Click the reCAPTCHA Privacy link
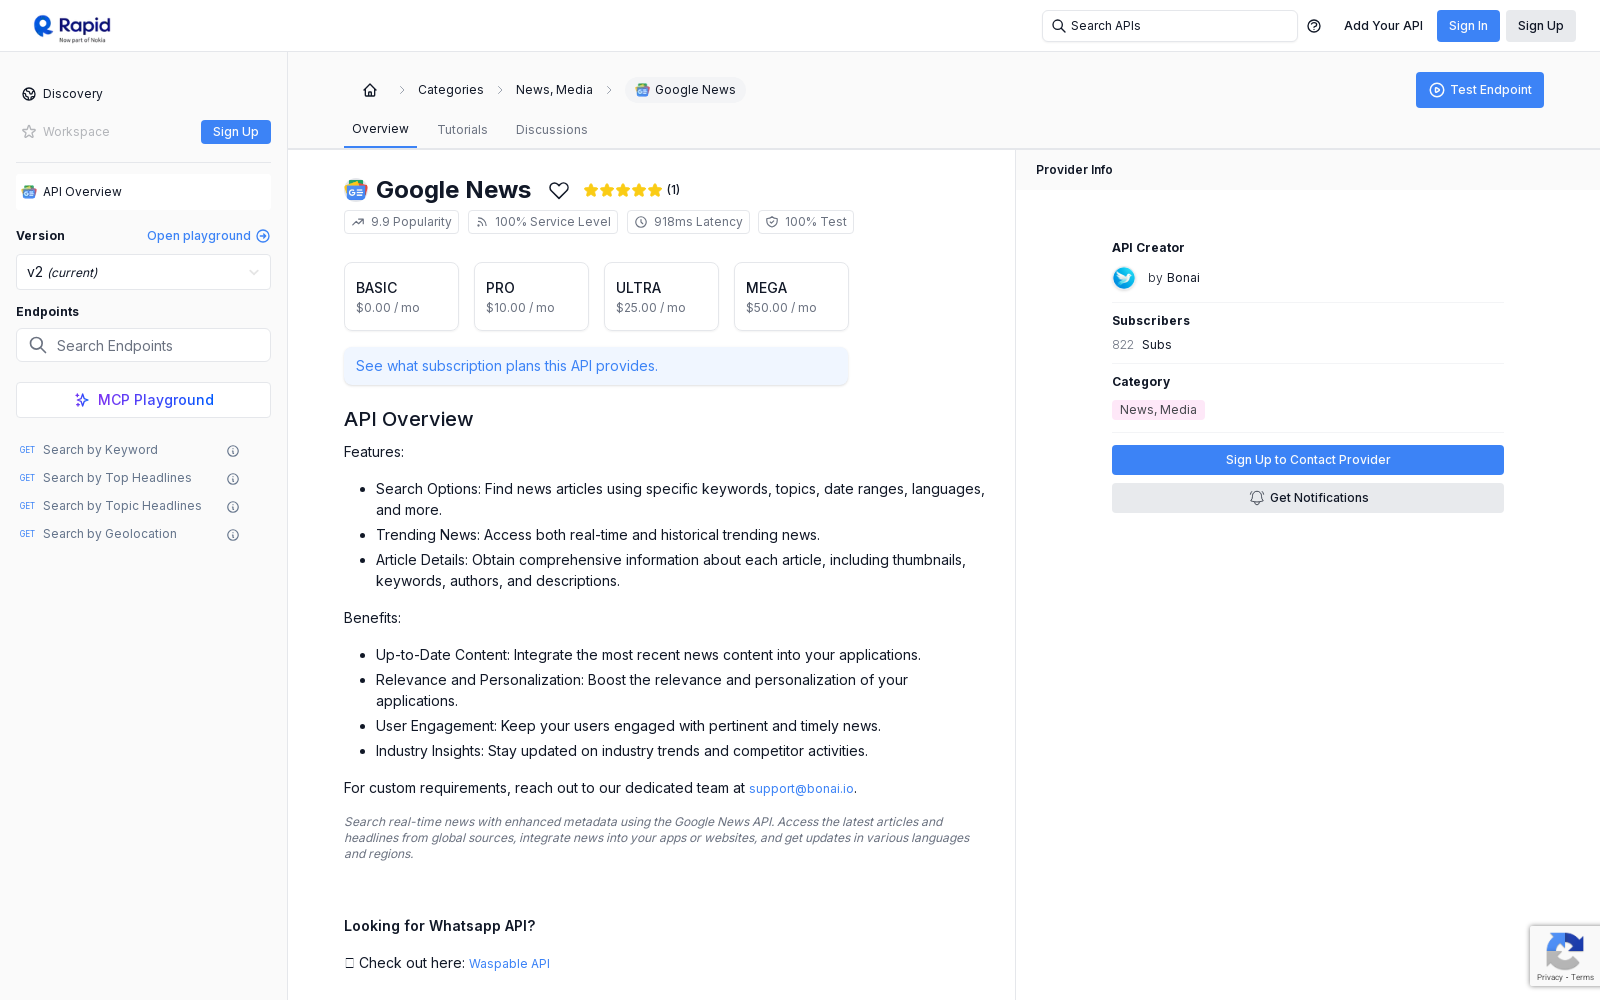 click(x=1549, y=977)
